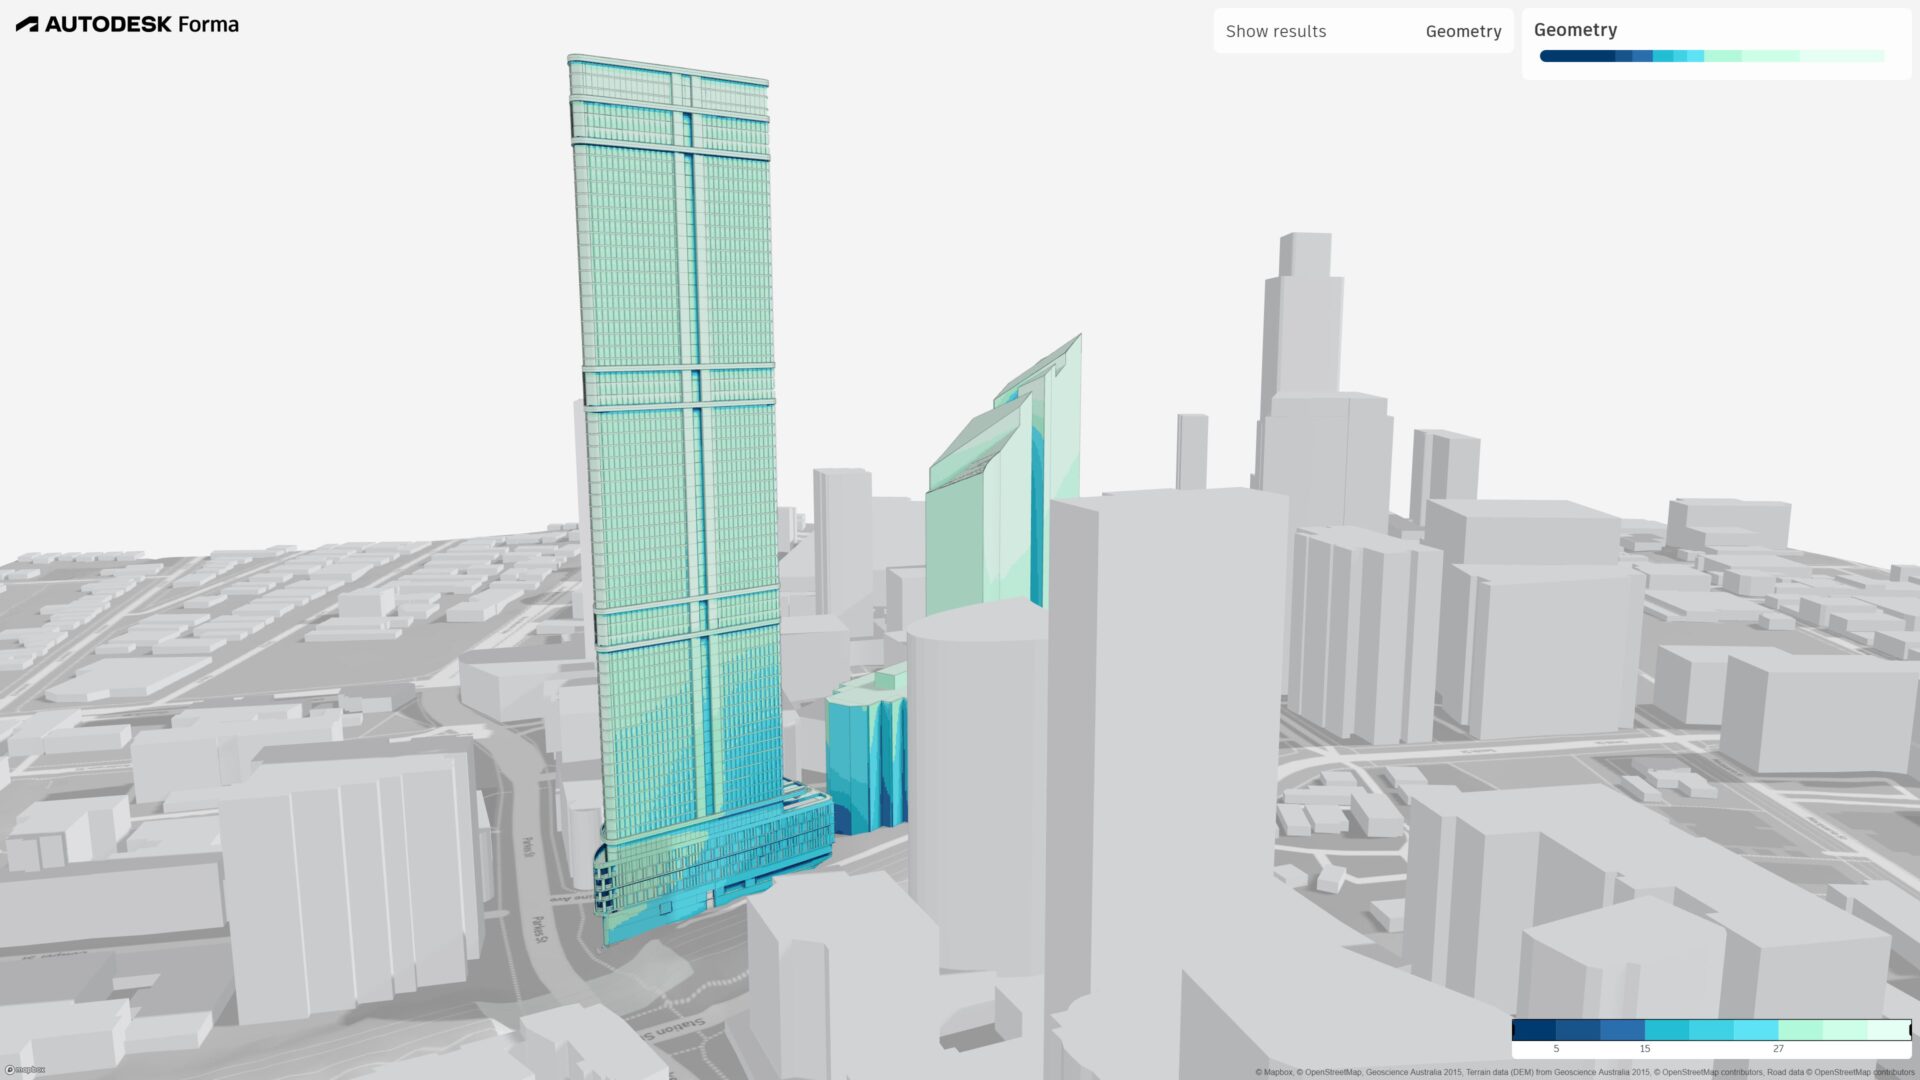The width and height of the screenshot is (1920, 1080).
Task: Open the Show results Geometry dropdown
Action: (x=1463, y=31)
